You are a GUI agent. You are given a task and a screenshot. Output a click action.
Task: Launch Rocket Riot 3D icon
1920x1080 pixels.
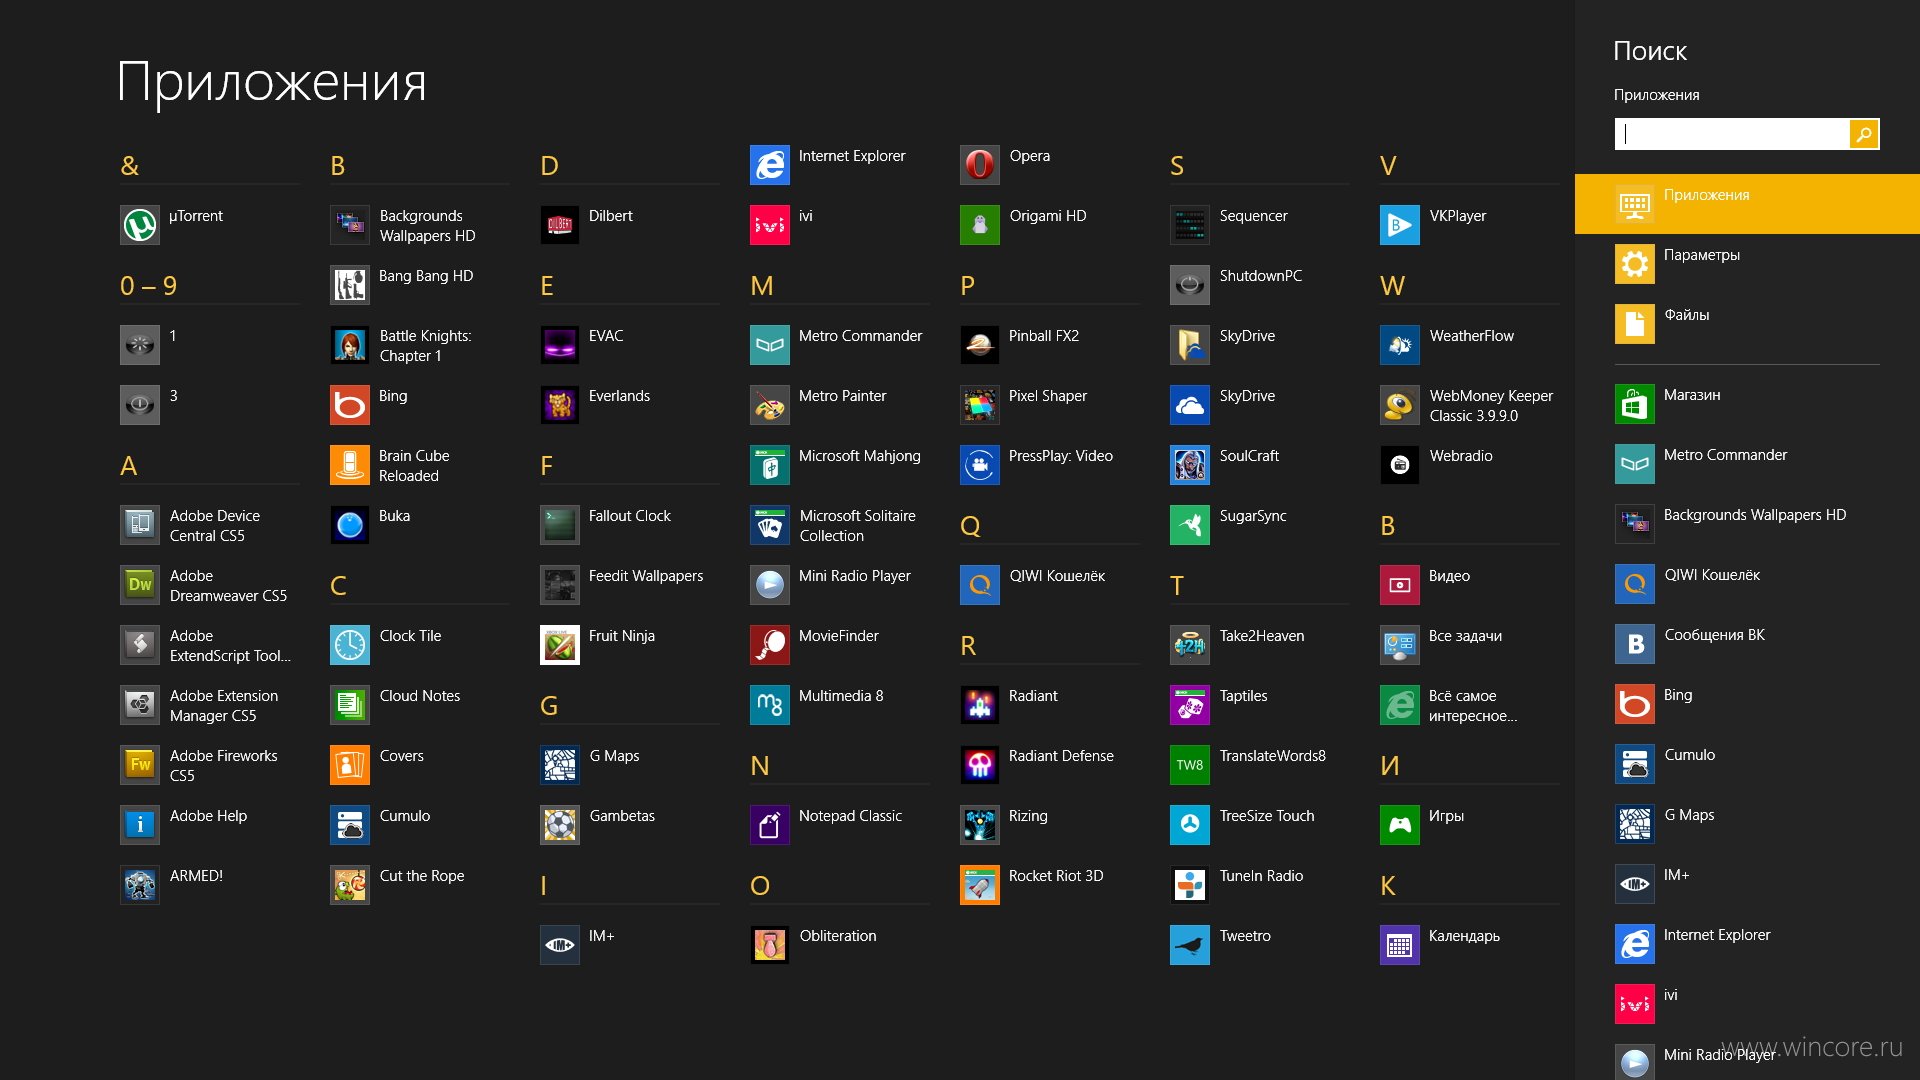tap(980, 885)
